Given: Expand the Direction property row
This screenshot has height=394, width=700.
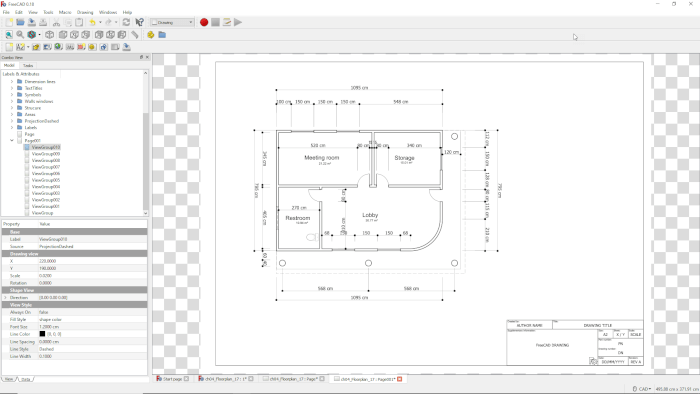Looking at the screenshot, I should [5, 298].
